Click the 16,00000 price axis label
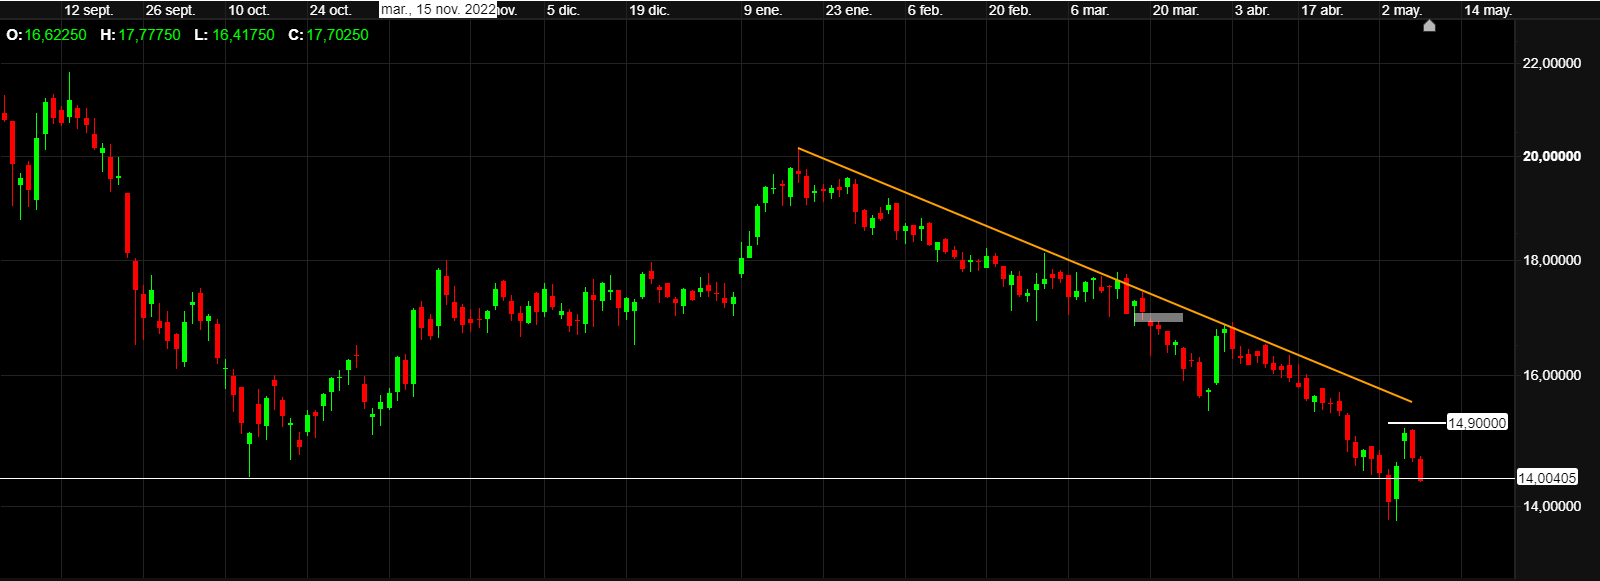 [x=1551, y=375]
